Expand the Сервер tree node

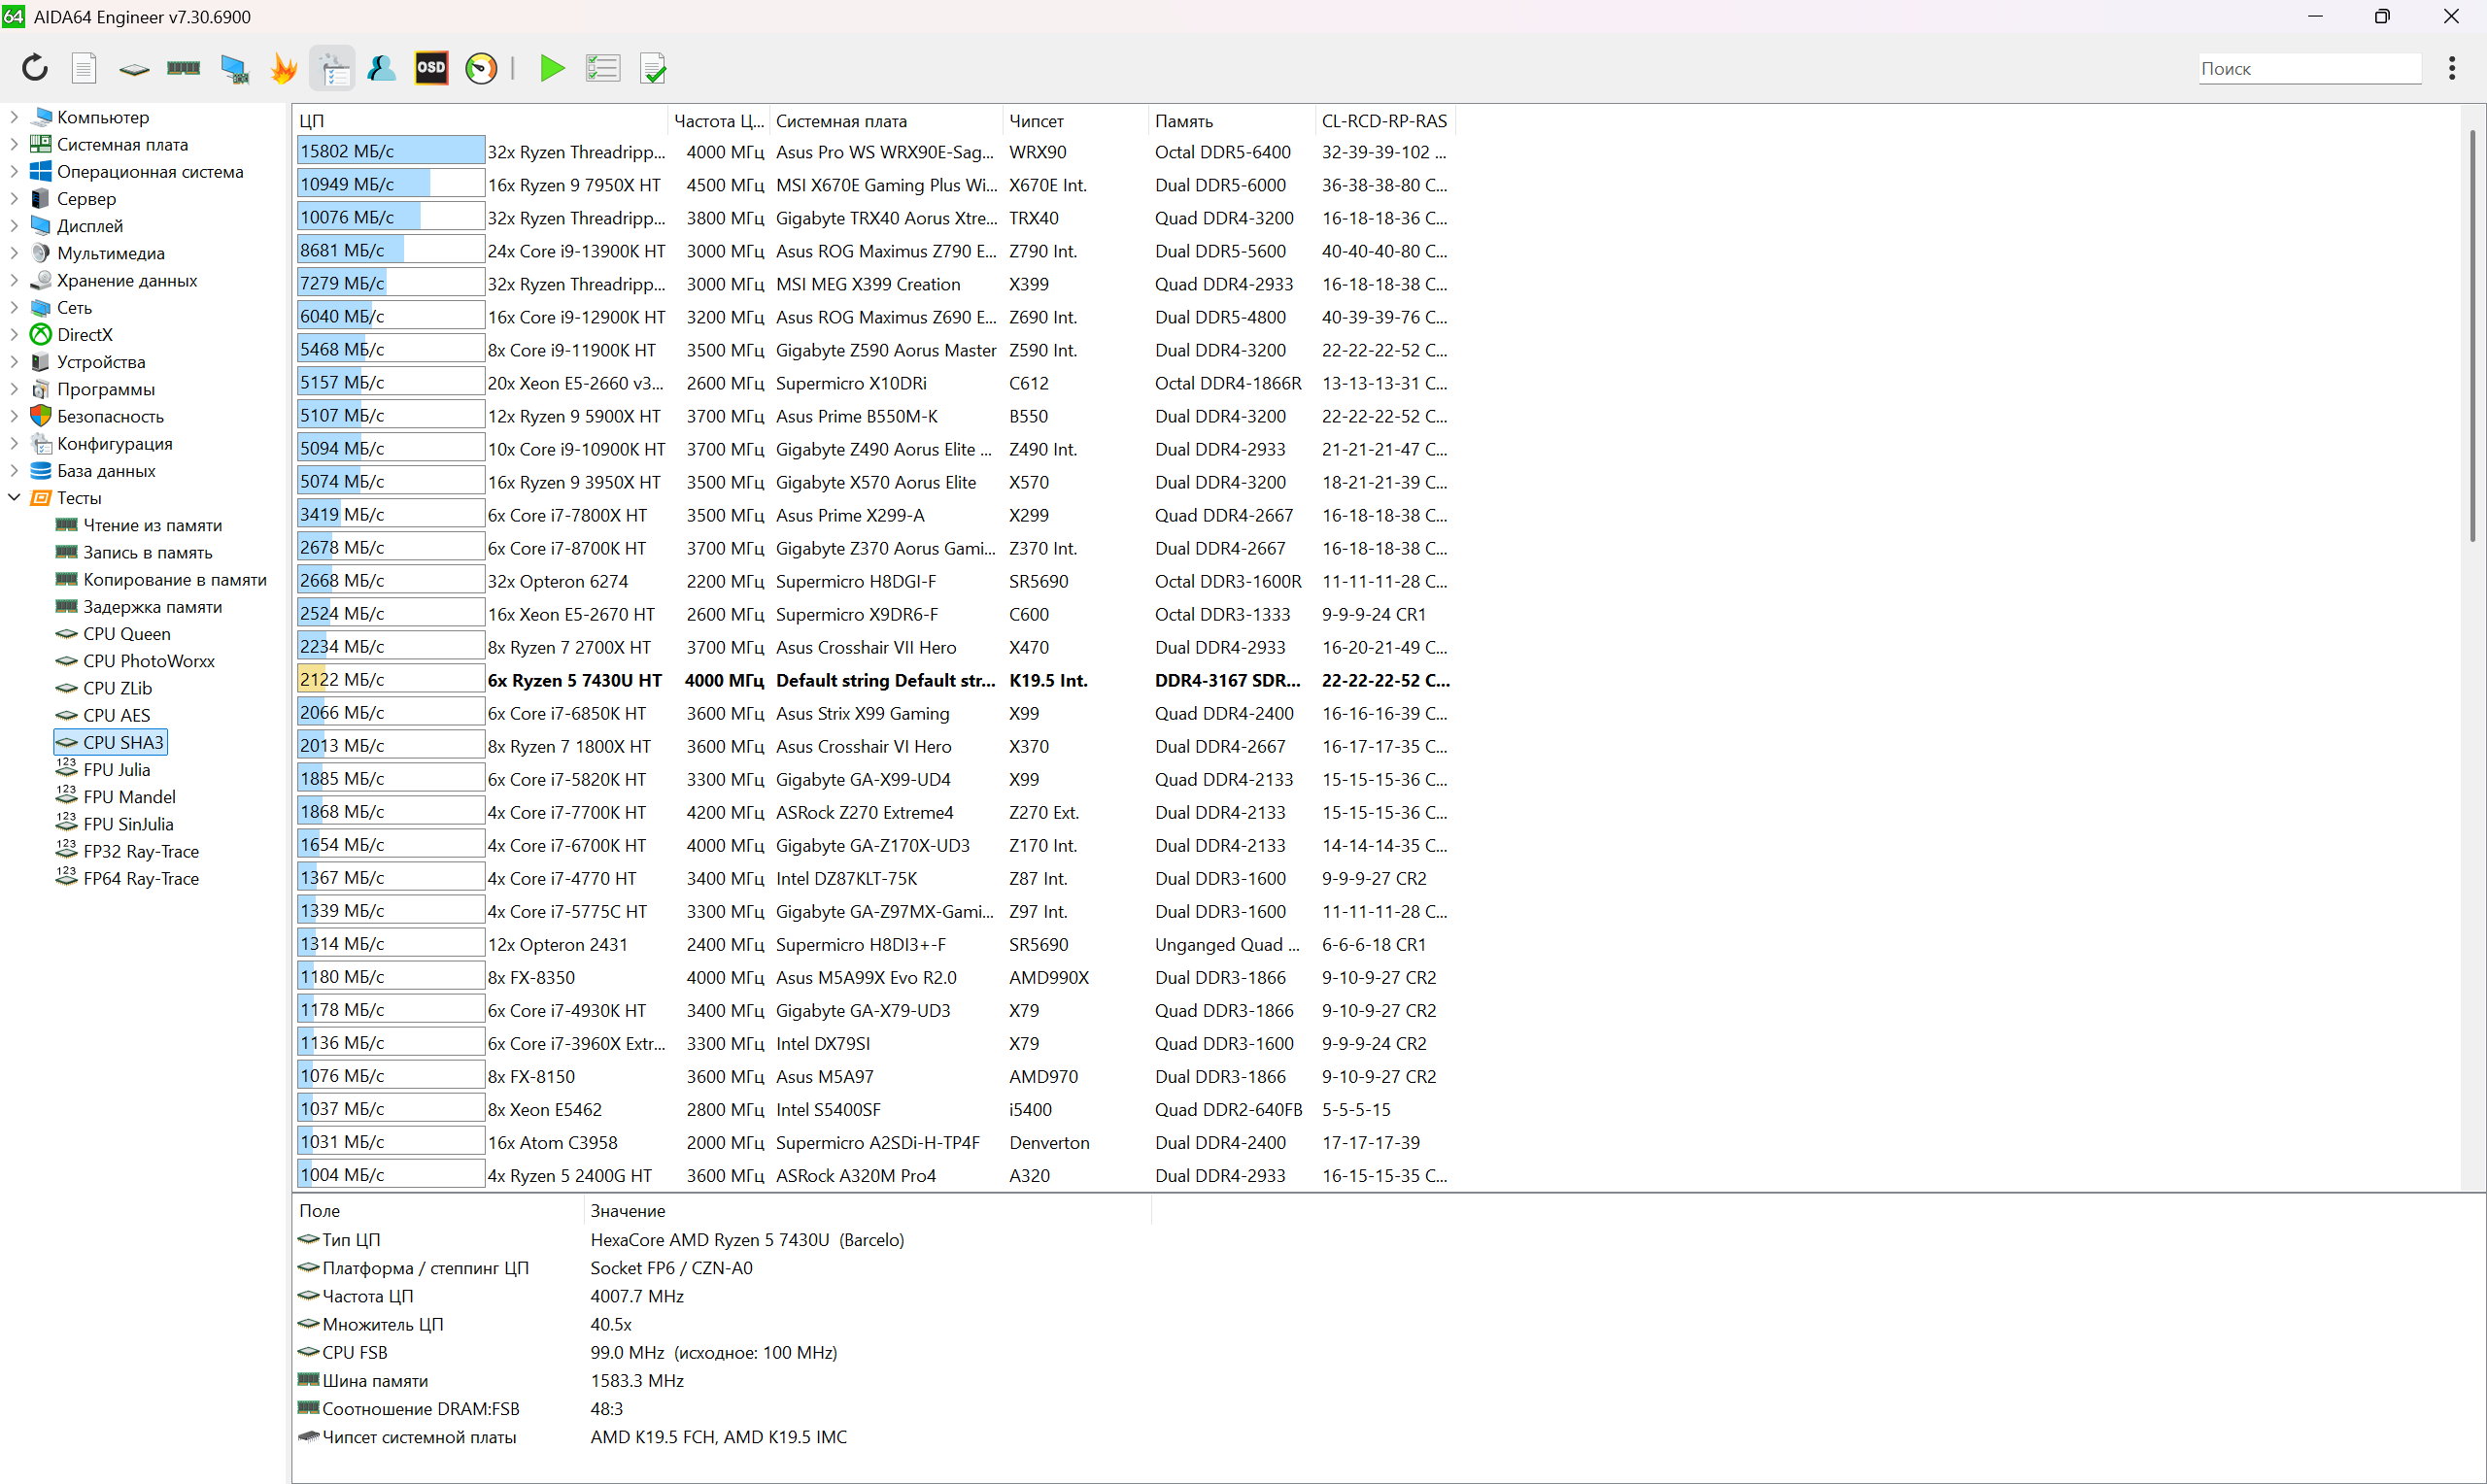click(14, 198)
